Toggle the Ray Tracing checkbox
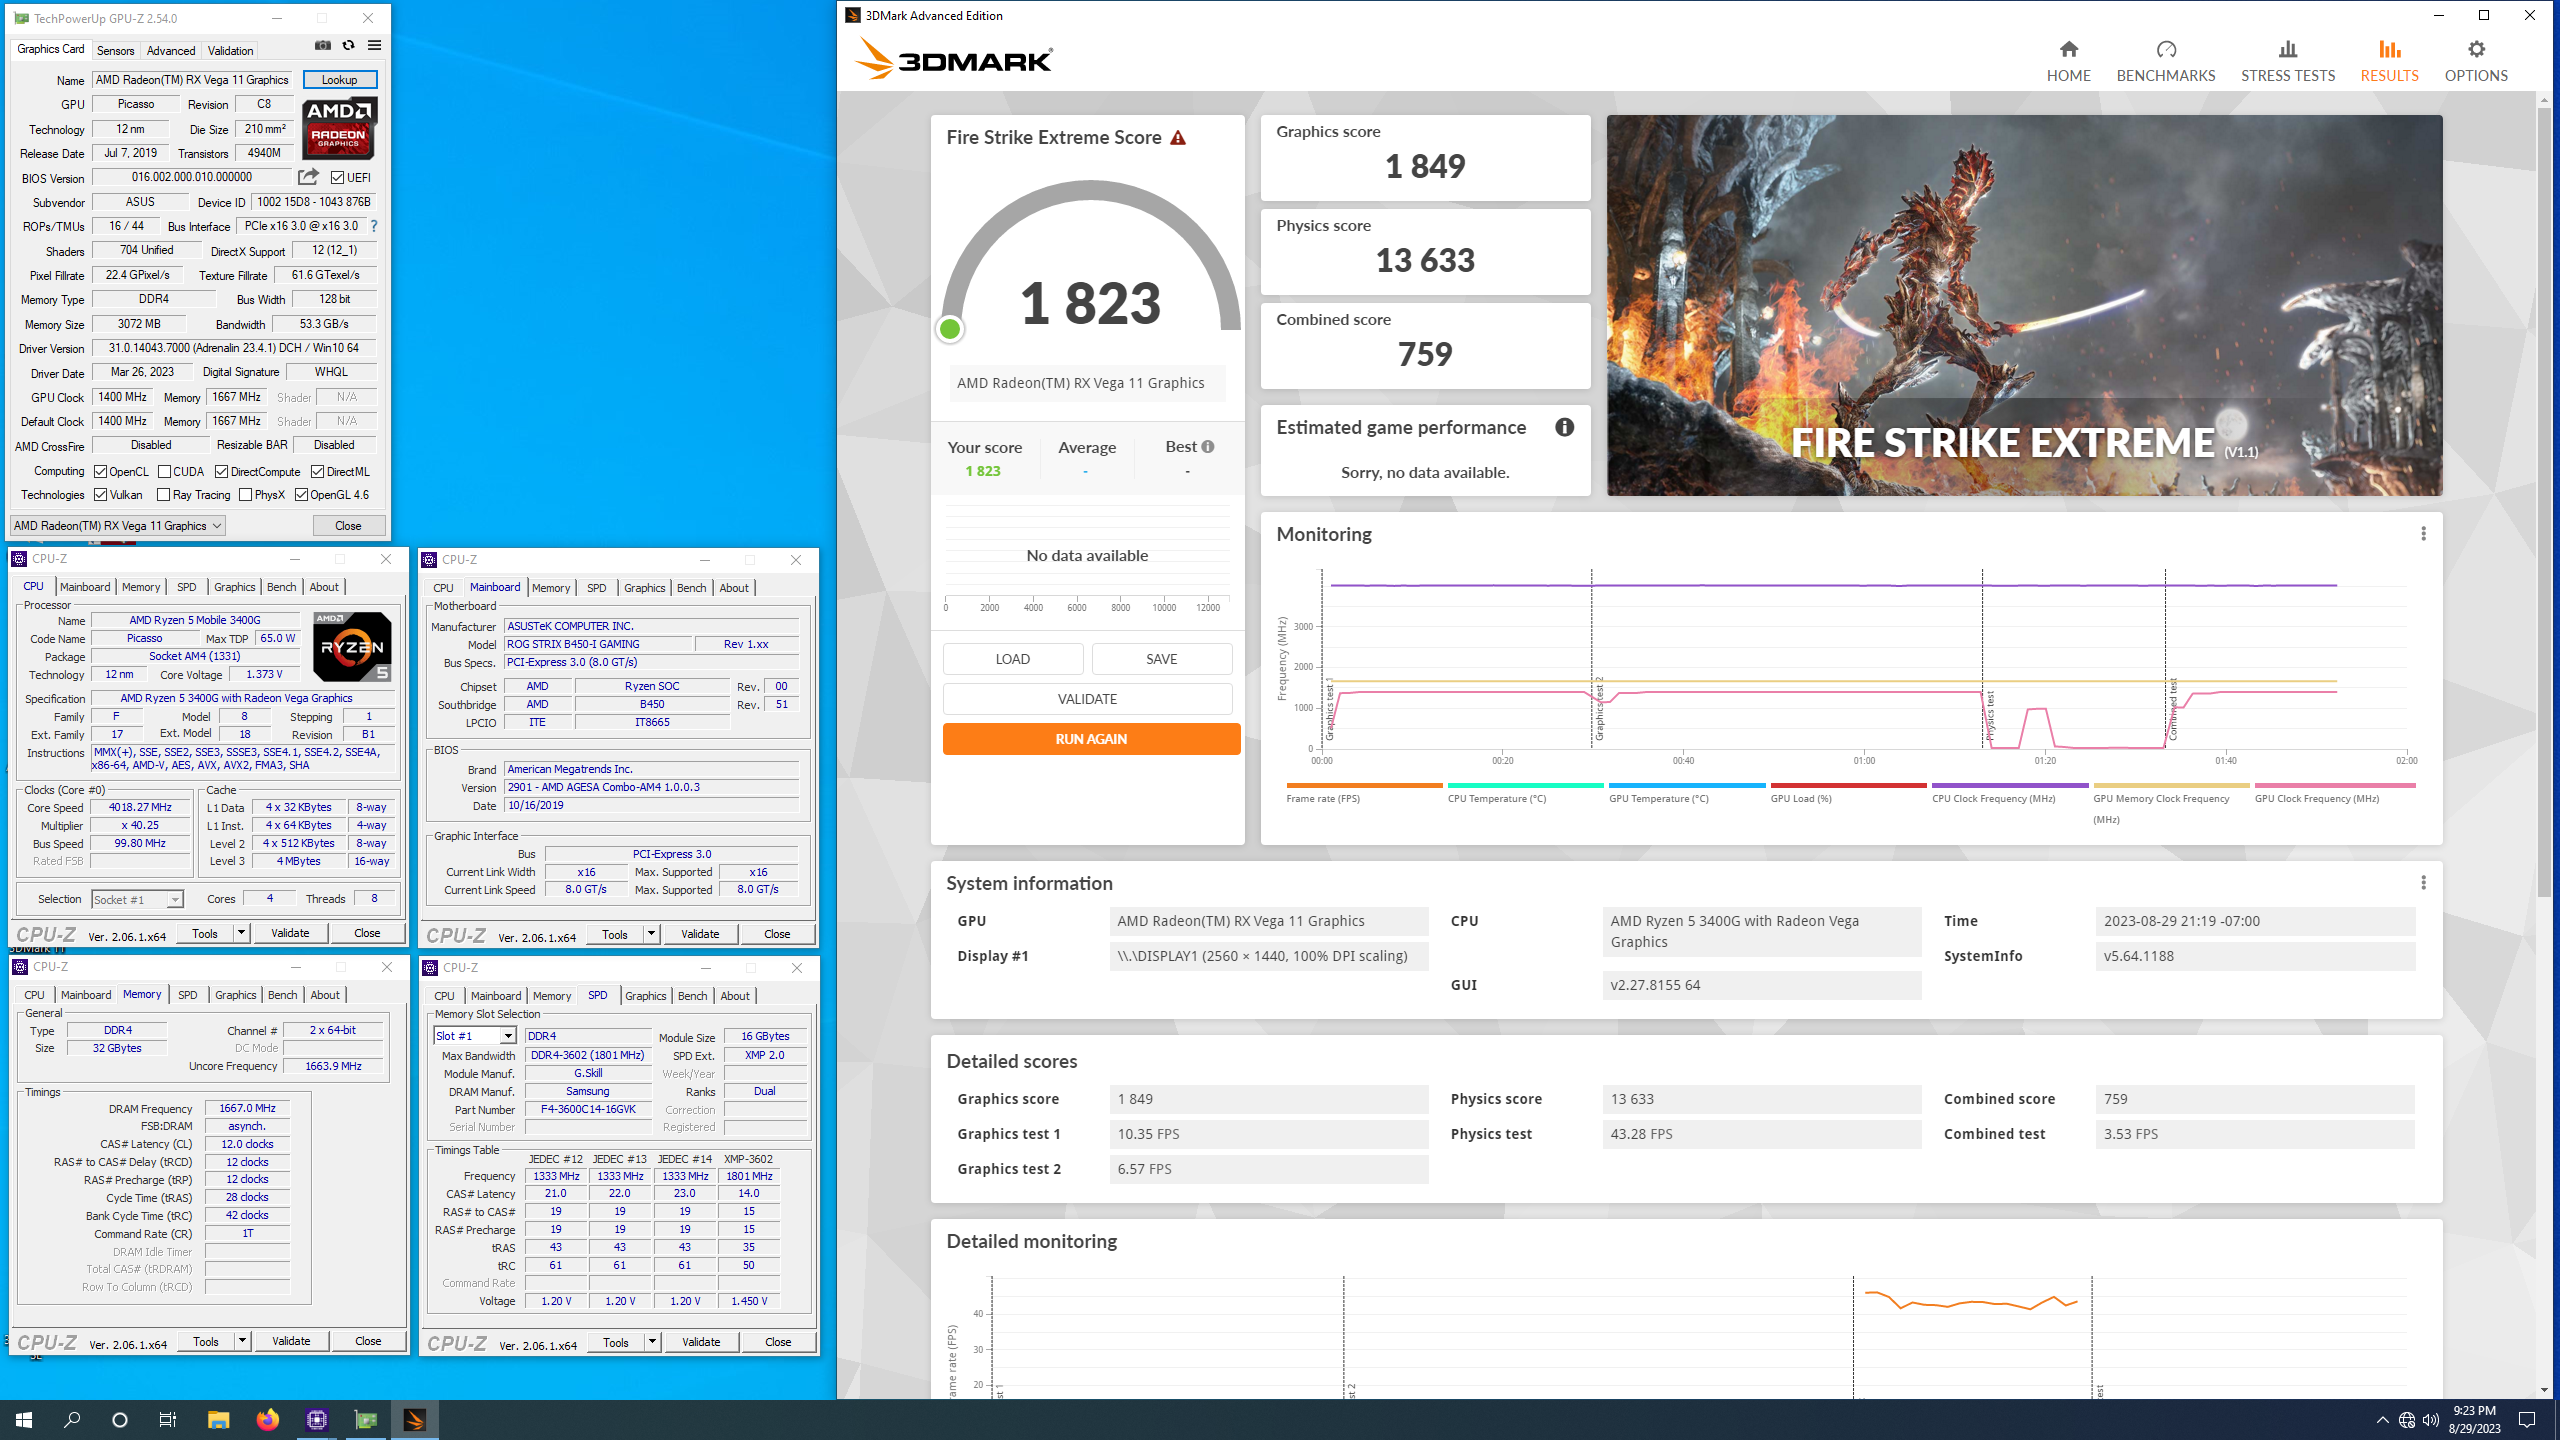 click(163, 495)
